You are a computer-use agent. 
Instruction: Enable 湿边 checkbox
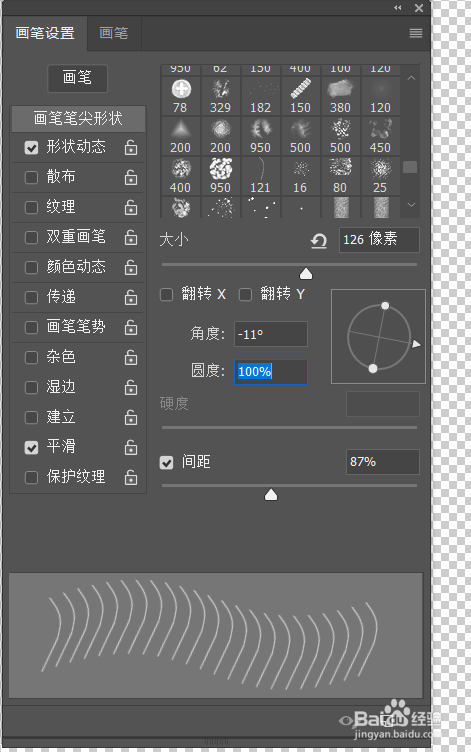tap(31, 388)
